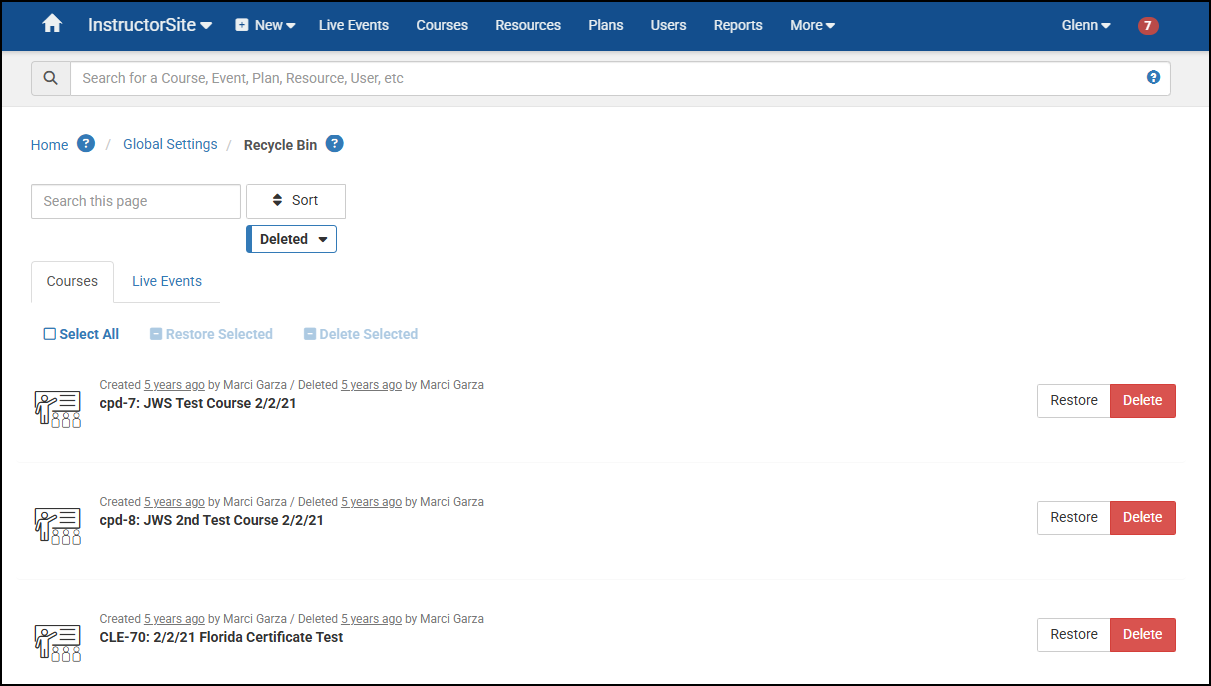Expand the More menu
Image resolution: width=1211 pixels, height=686 pixels.
tap(812, 25)
